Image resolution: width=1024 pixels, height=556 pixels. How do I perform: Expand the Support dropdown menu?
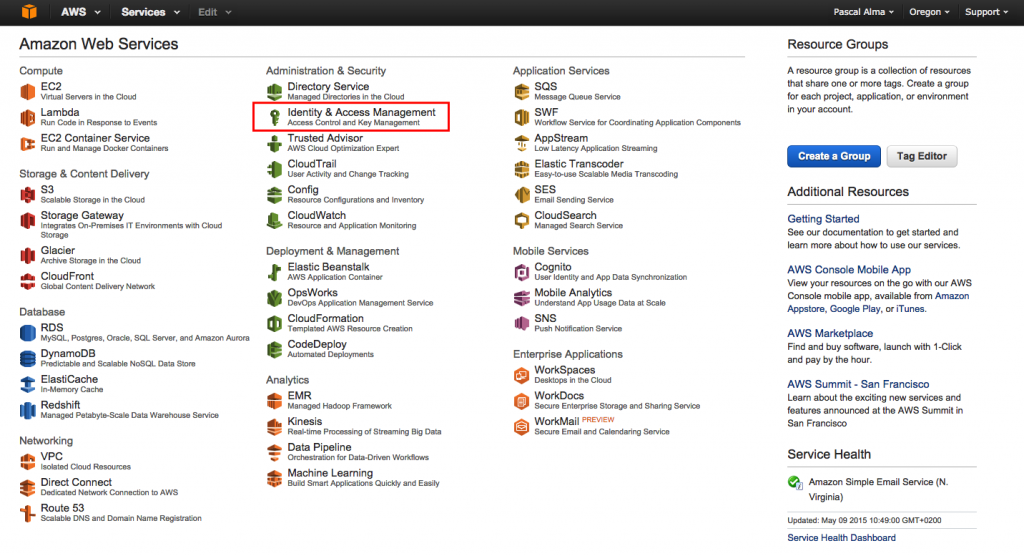click(x=986, y=12)
